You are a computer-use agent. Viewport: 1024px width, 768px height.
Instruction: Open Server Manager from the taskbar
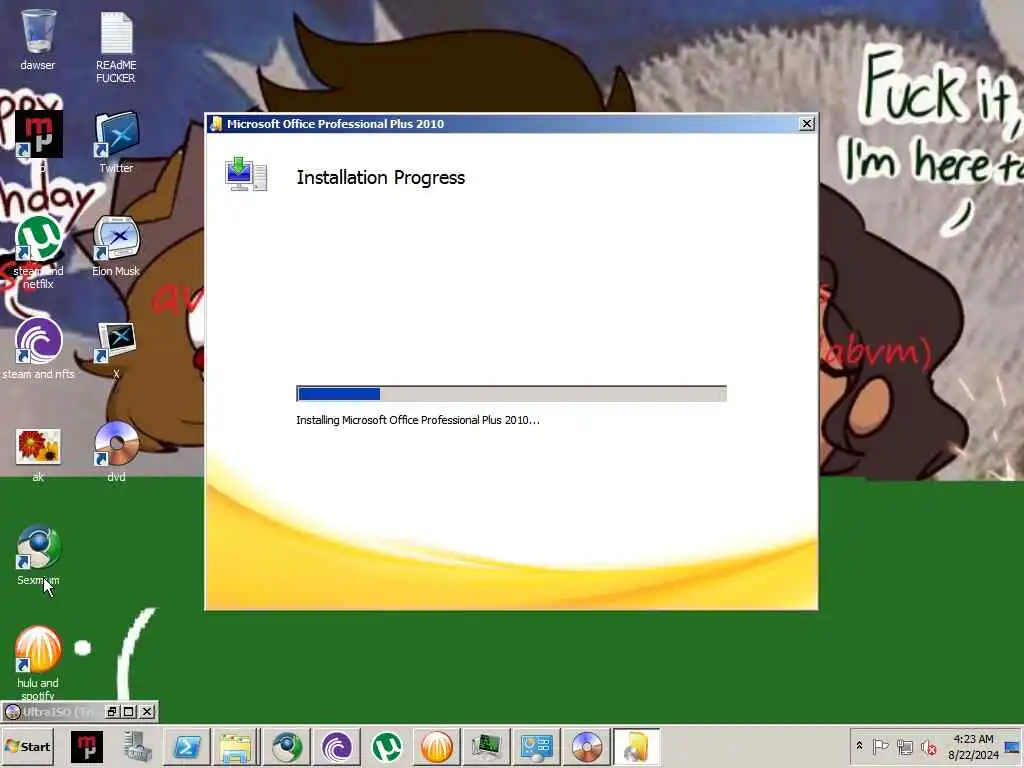pos(137,746)
